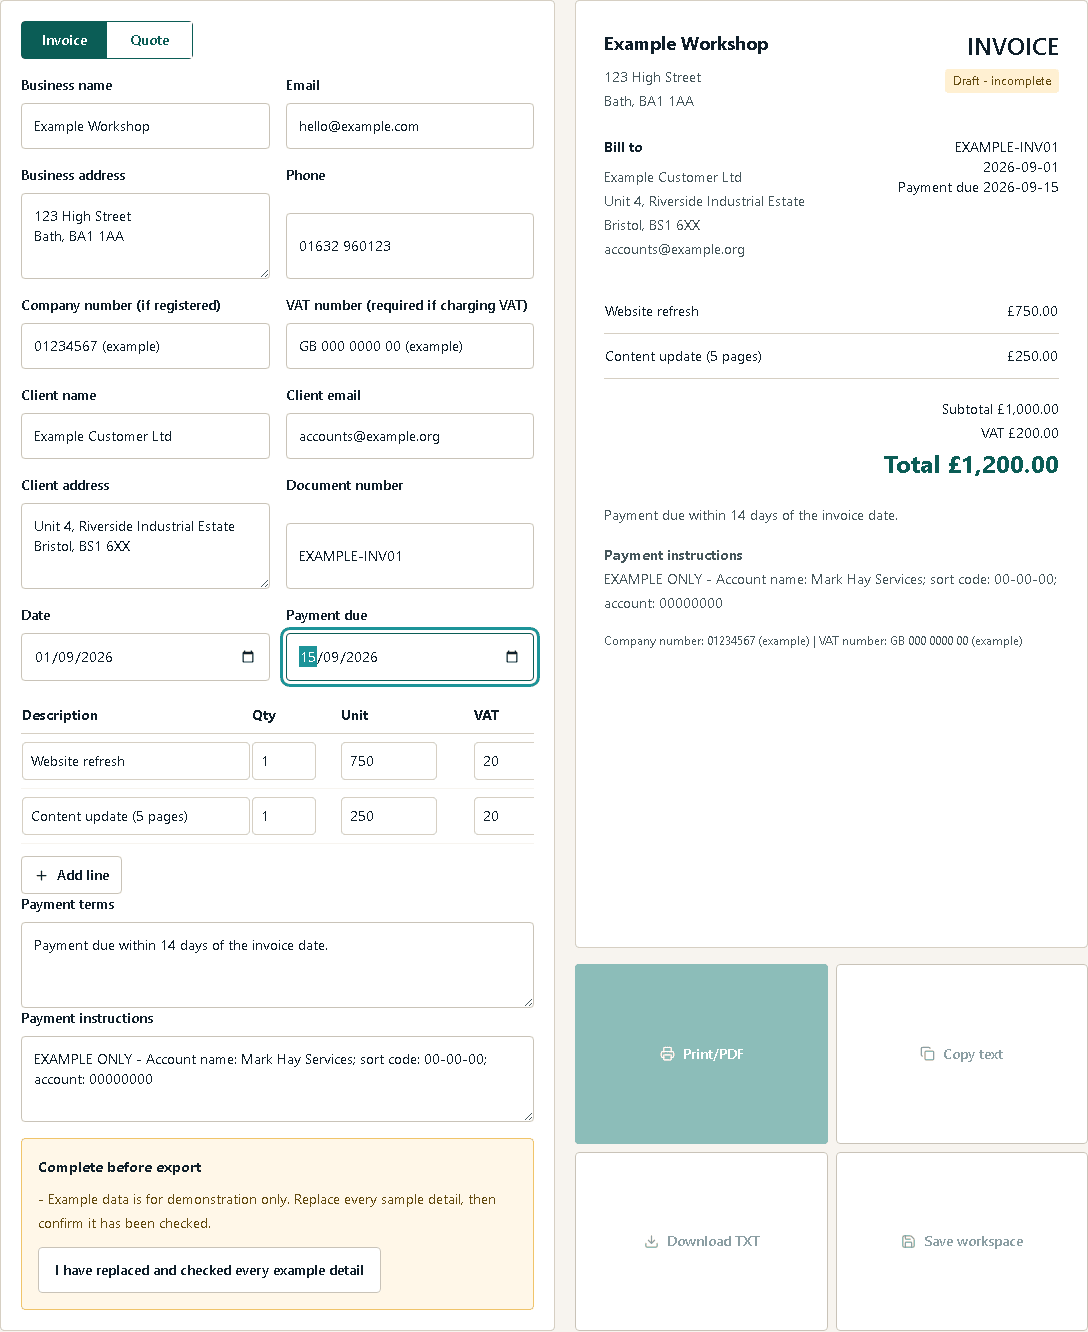The width and height of the screenshot is (1088, 1332).
Task: Edit the Content update (5 pages) description
Action: pos(136,816)
